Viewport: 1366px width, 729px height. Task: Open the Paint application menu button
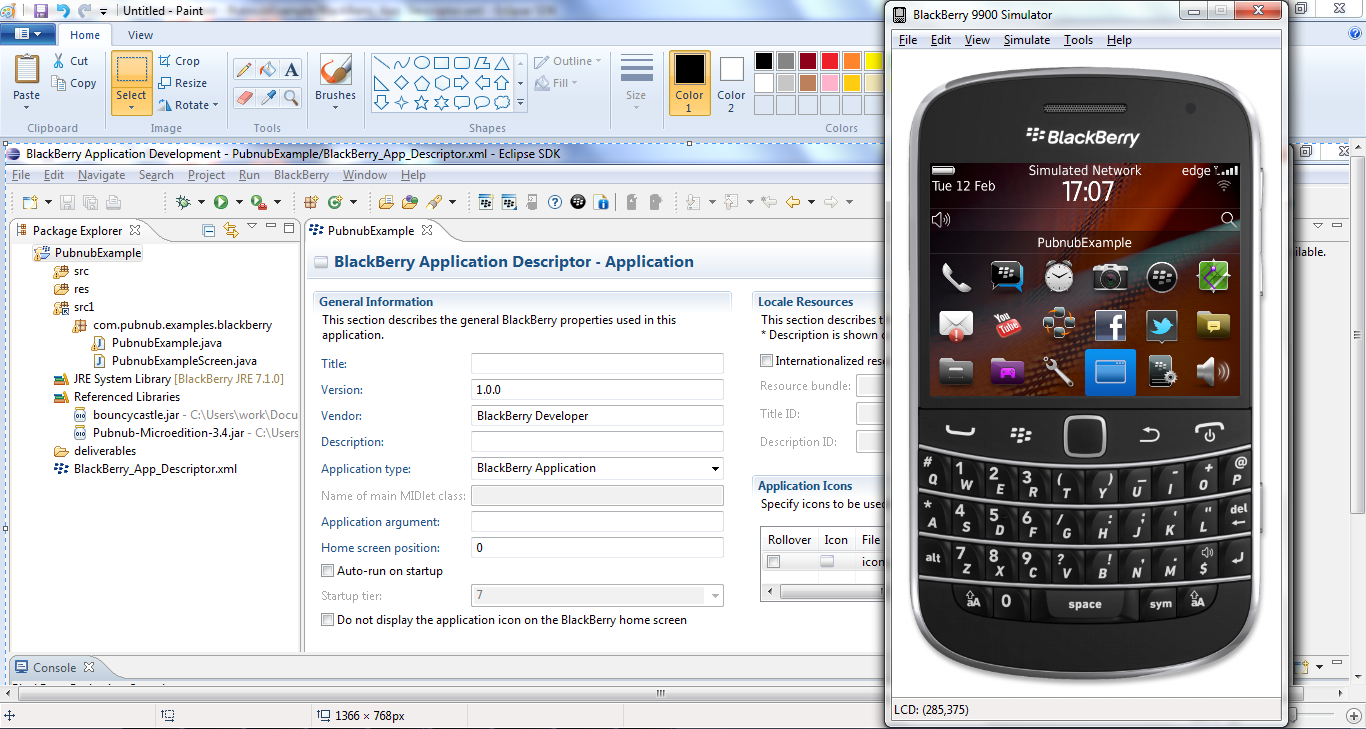27,34
